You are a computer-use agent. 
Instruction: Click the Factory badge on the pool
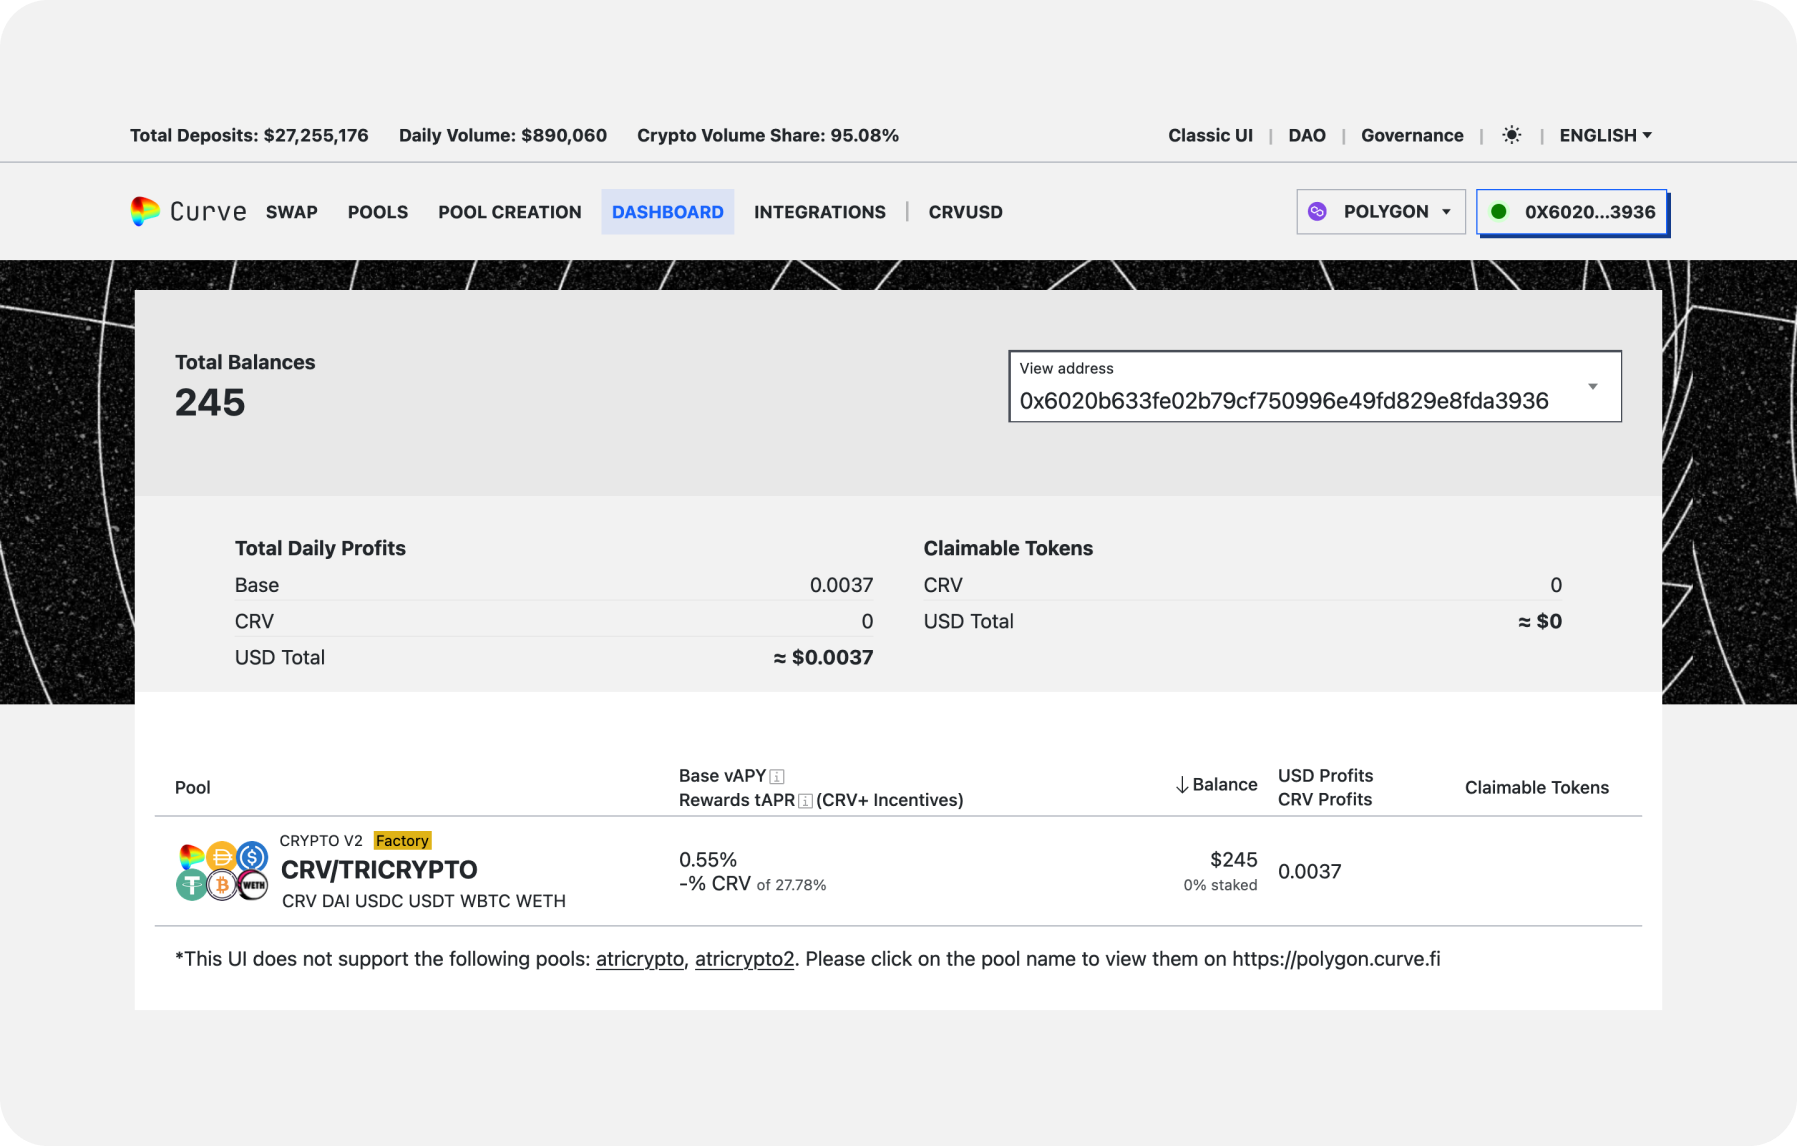(403, 841)
